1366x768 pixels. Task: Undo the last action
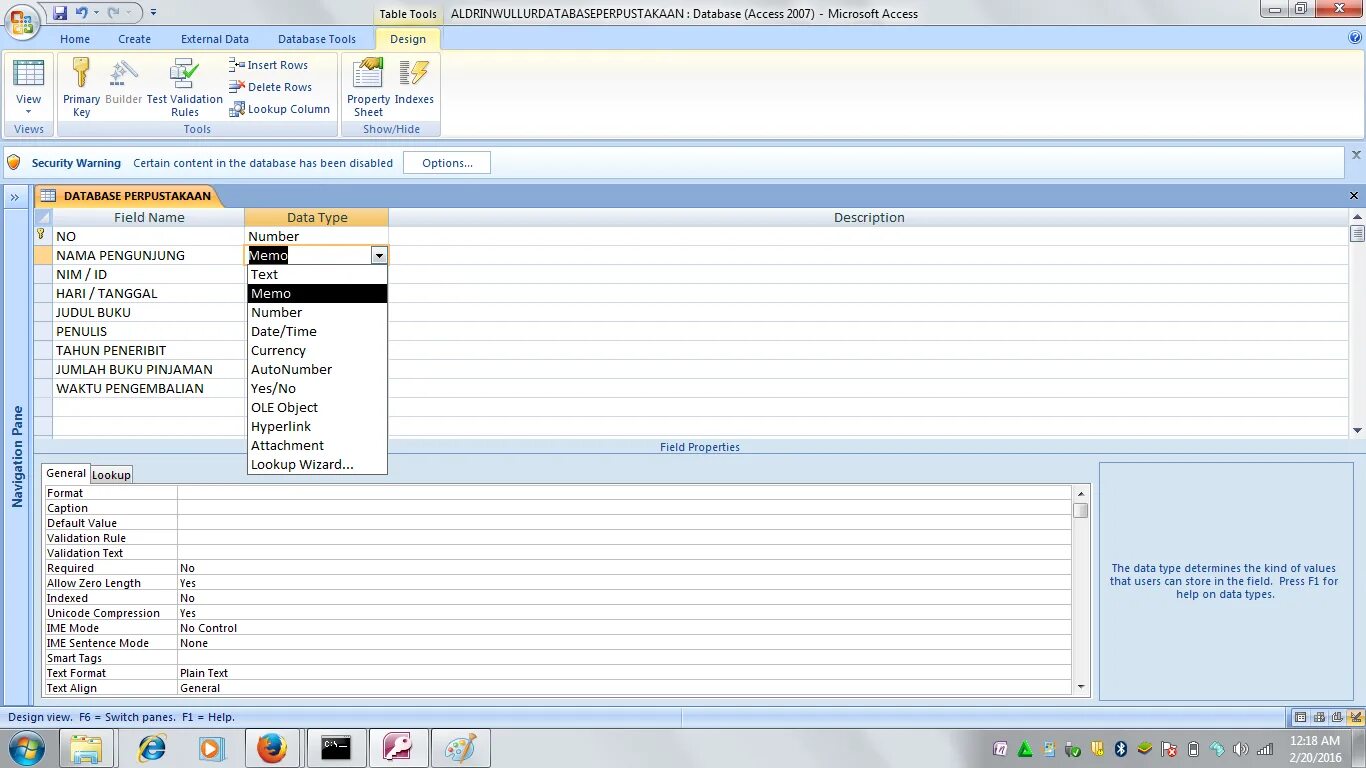click(81, 13)
